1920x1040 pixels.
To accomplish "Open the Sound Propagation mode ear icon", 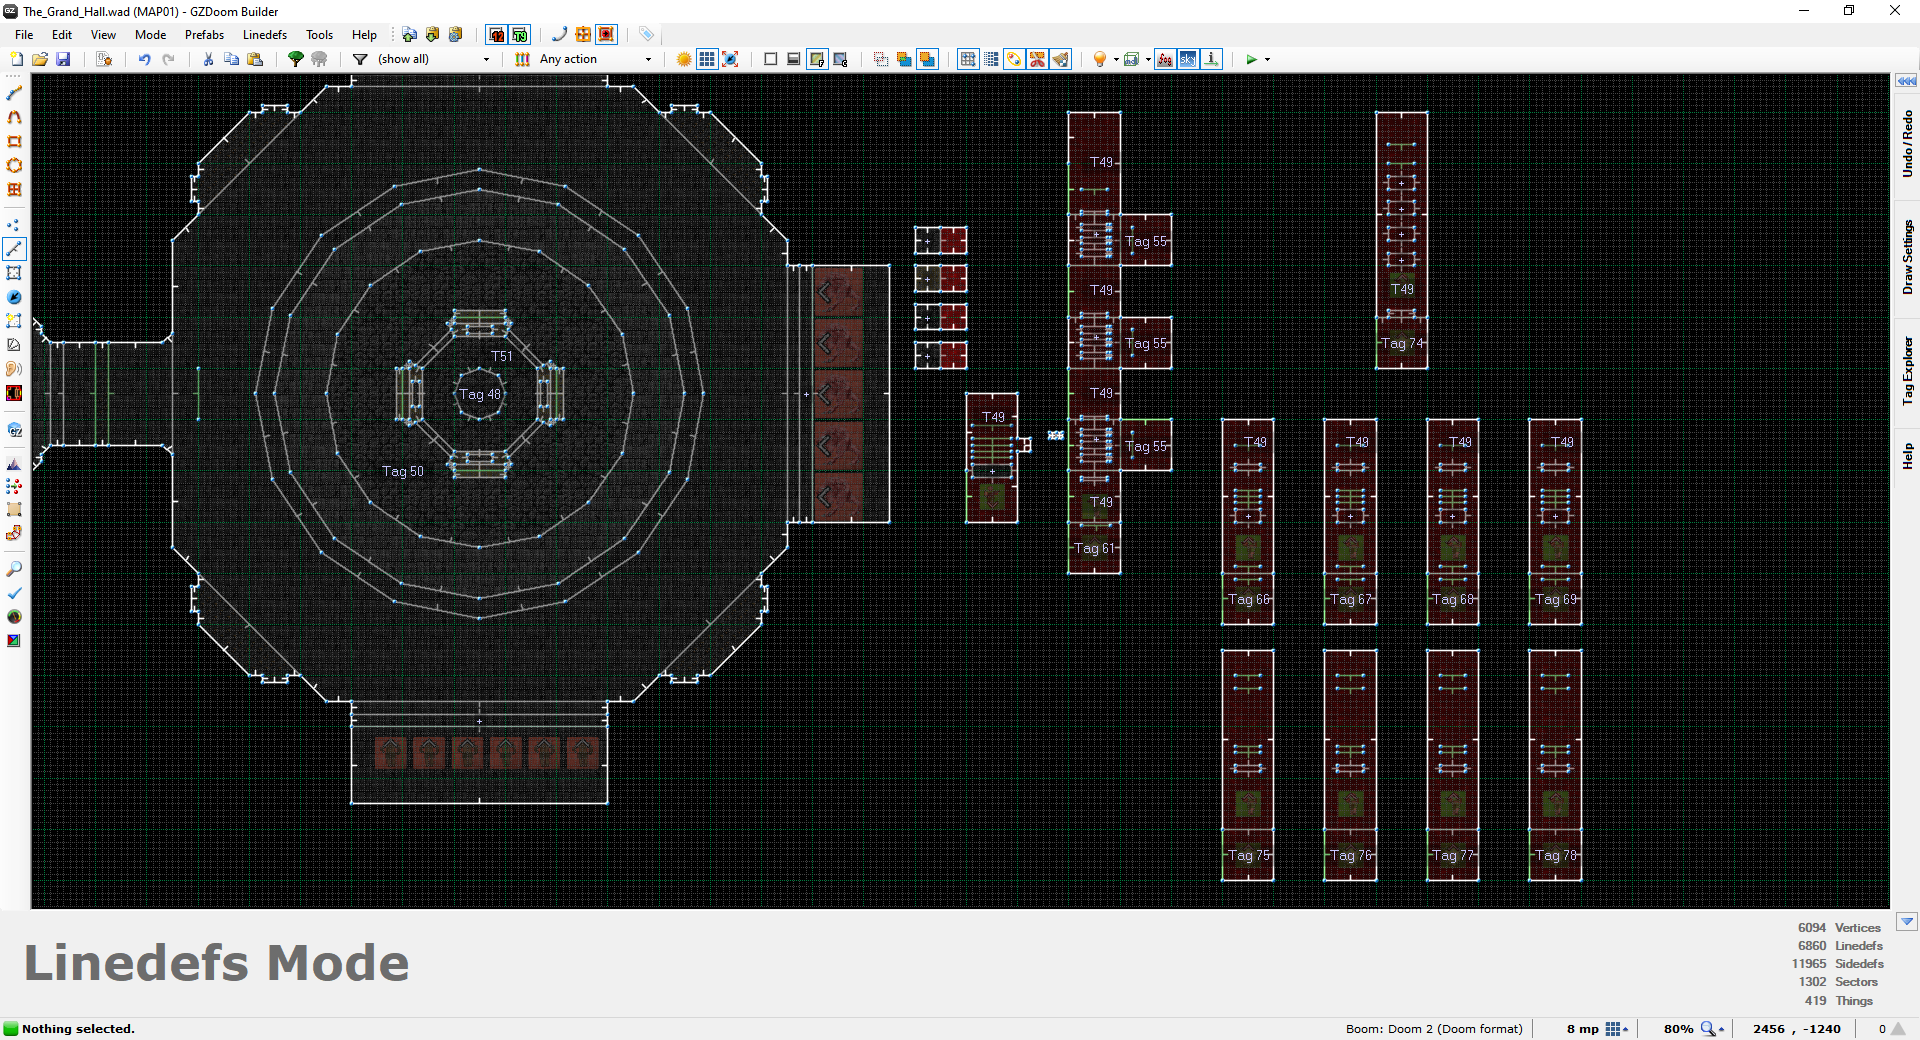I will [14, 369].
